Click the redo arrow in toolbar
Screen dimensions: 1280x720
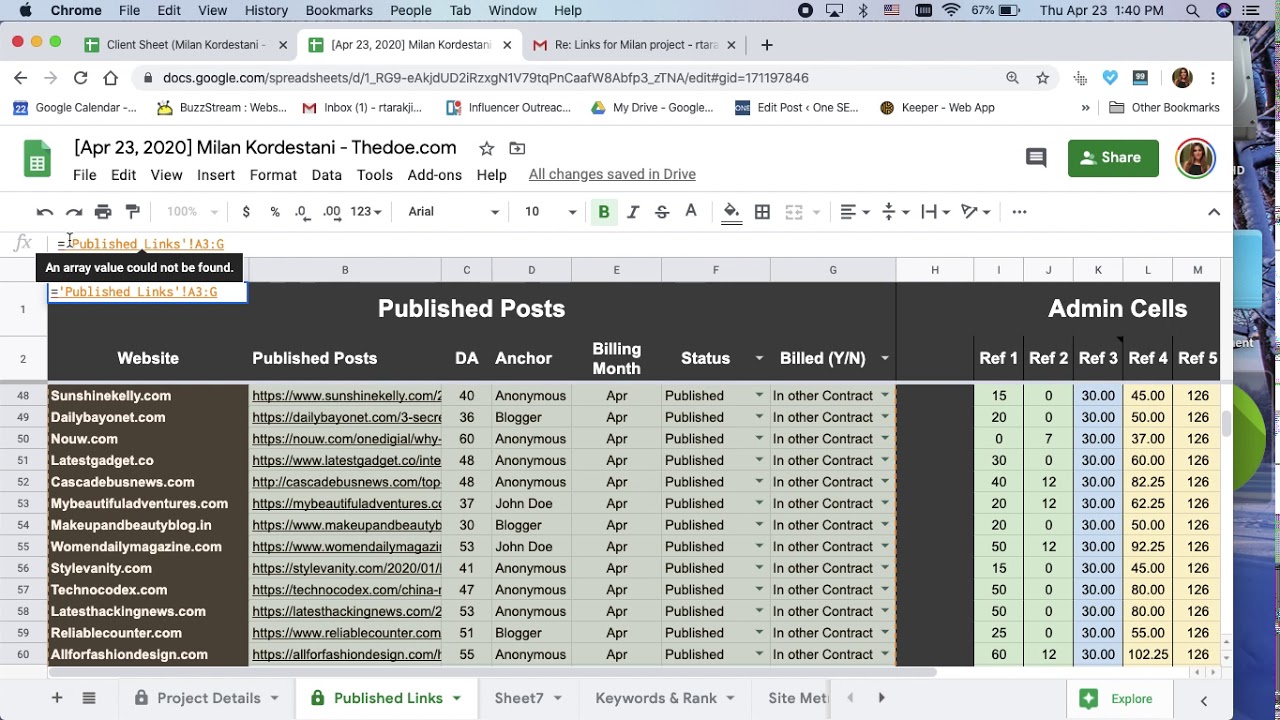pyautogui.click(x=73, y=212)
